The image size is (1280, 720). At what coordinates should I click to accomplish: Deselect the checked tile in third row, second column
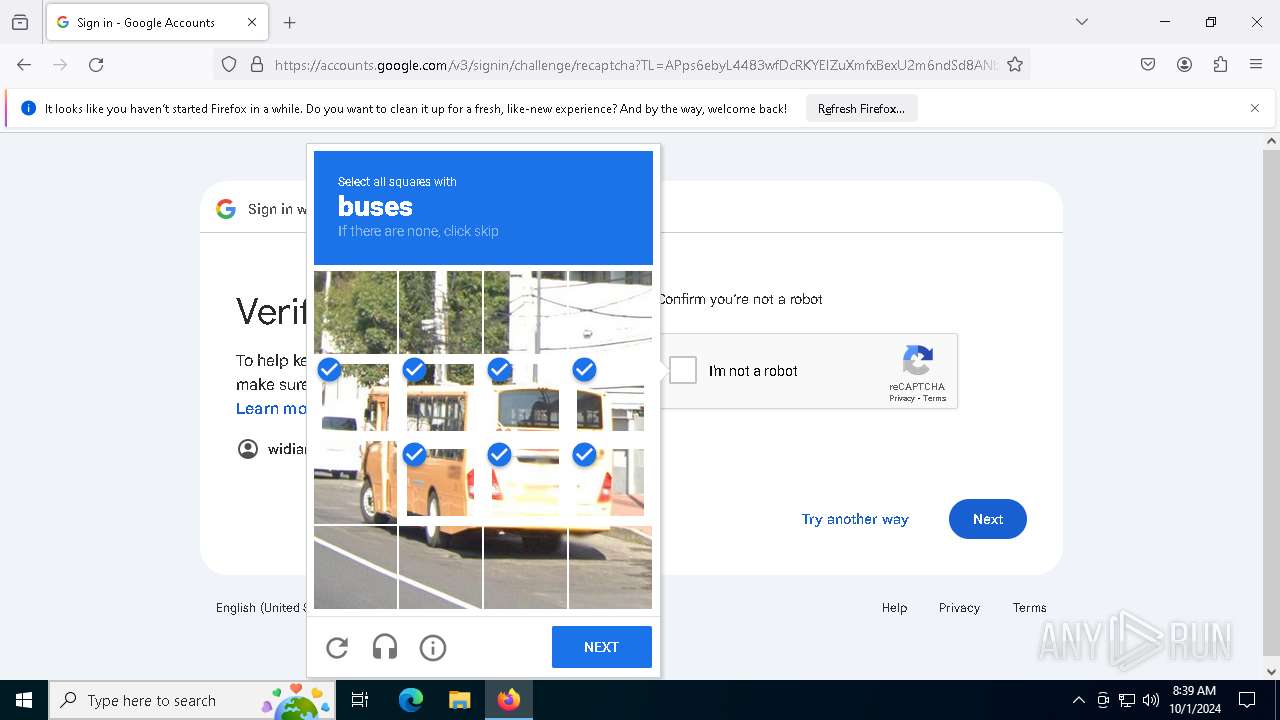click(440, 482)
